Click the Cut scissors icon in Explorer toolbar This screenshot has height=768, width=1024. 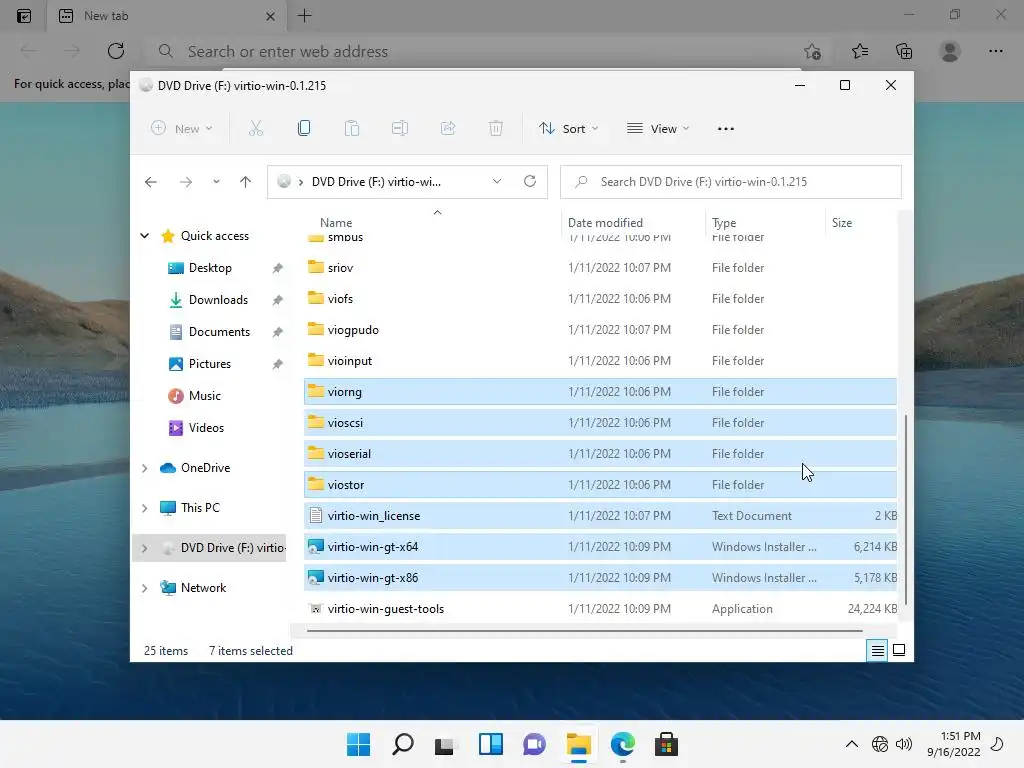255,129
